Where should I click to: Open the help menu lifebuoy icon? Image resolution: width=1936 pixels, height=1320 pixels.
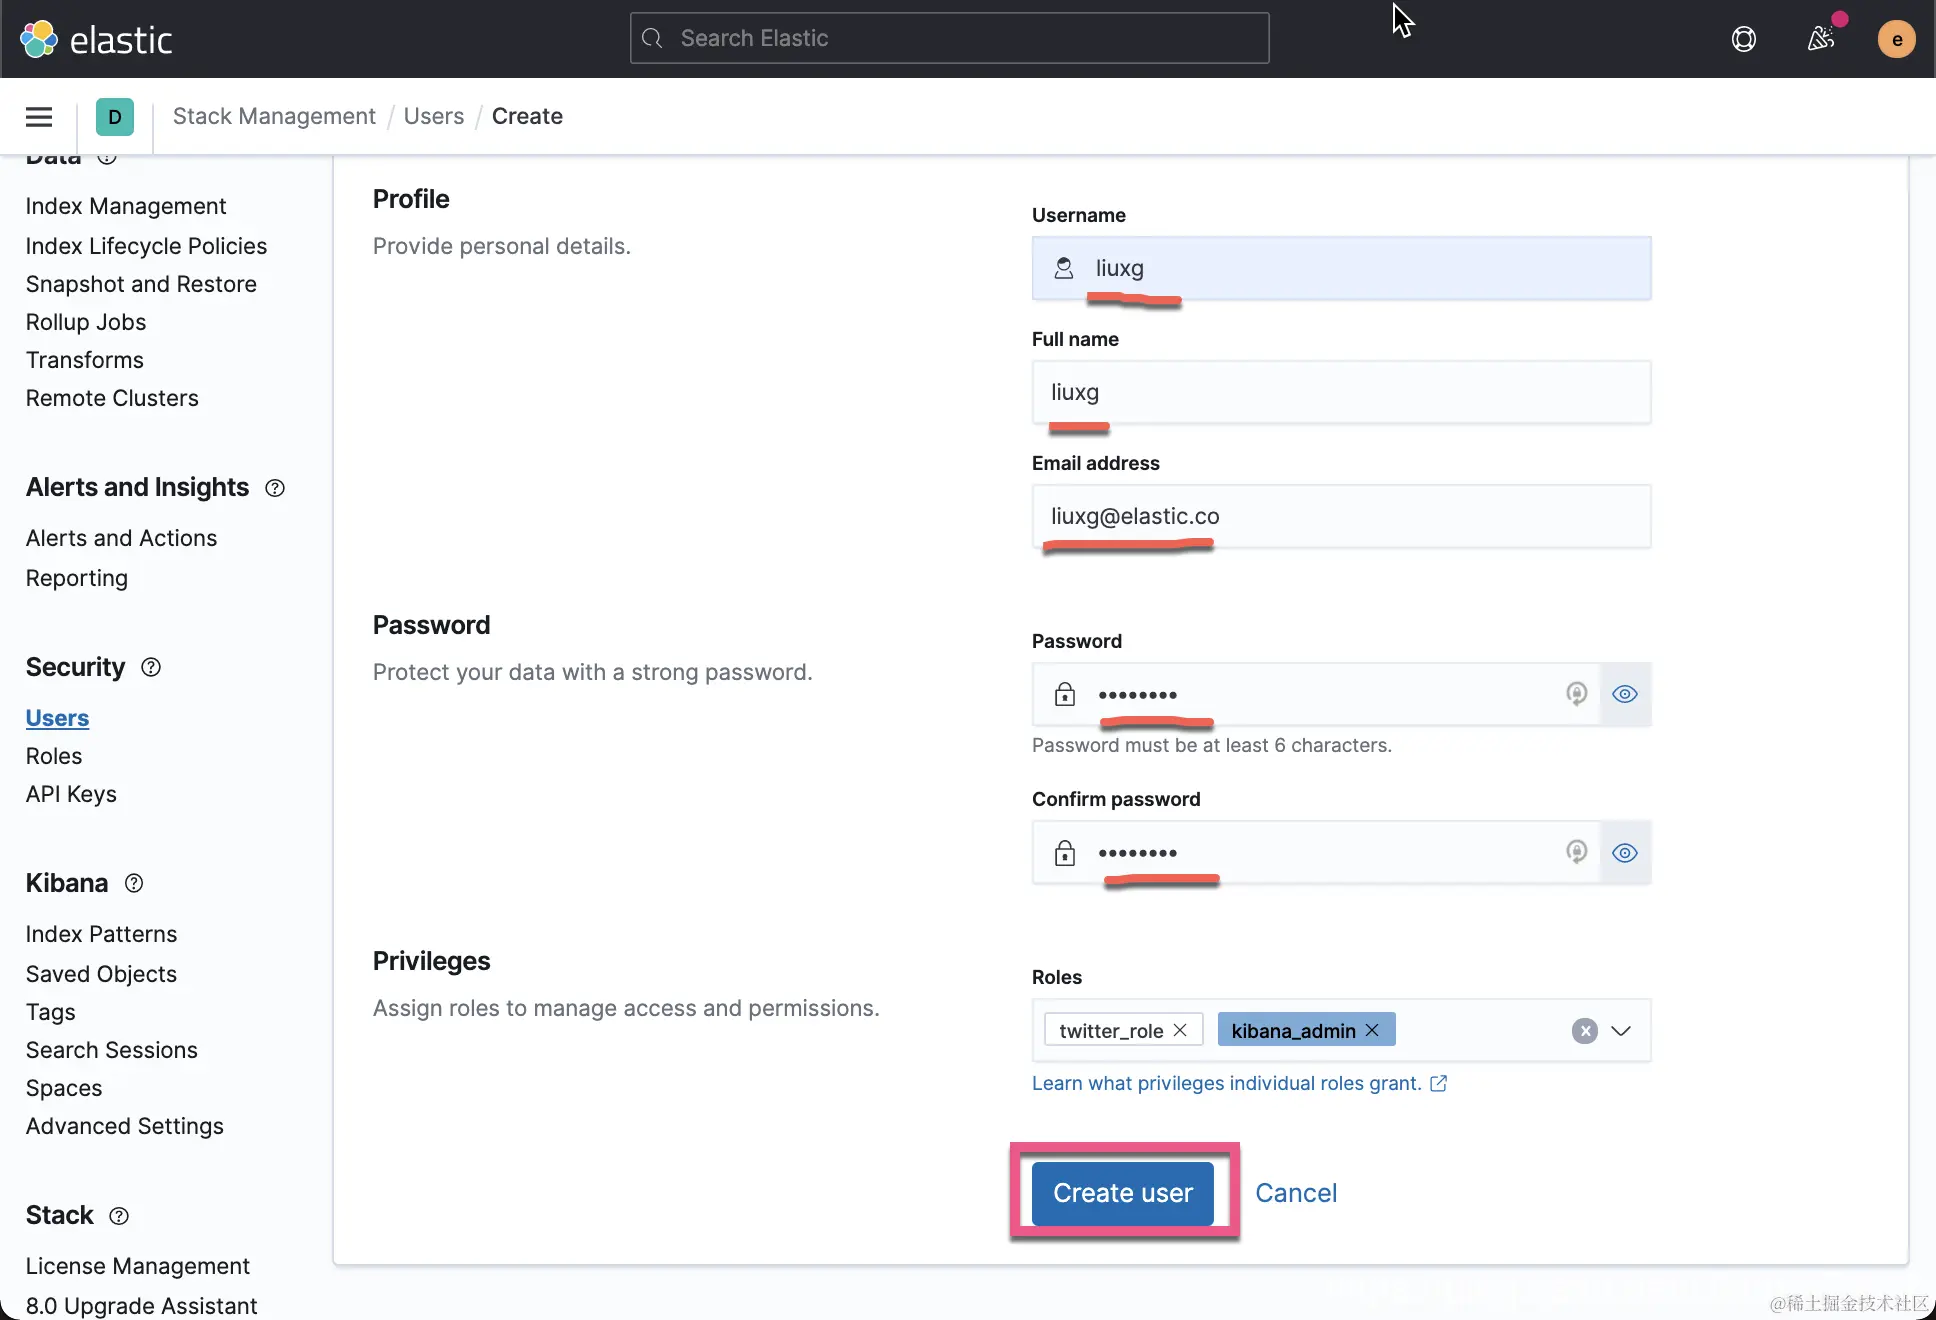(1743, 39)
